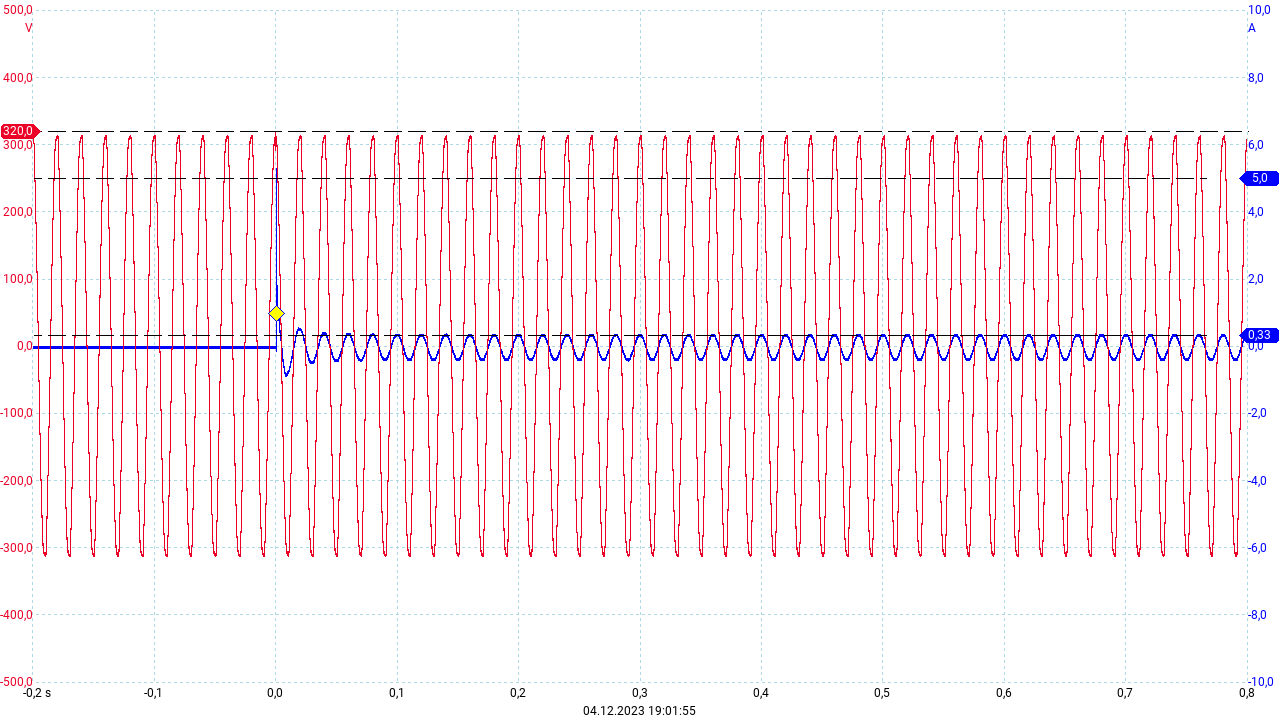The width and height of the screenshot is (1280, 720).
Task: Click the -300,0 voltage axis label
Action: pos(17,548)
